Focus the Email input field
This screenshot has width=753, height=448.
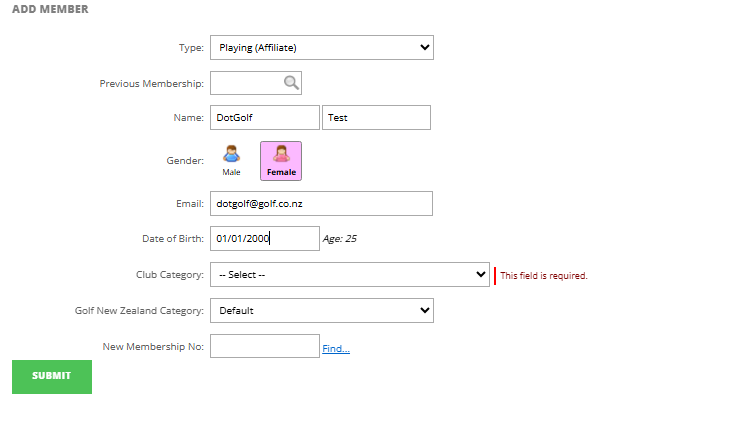pyautogui.click(x=321, y=204)
